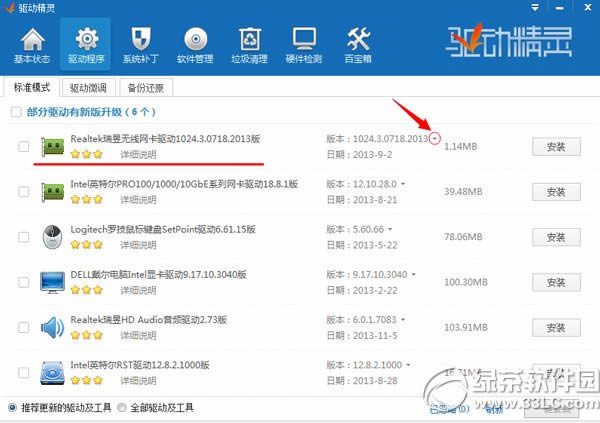Click the Logitech mouse device icon
Viewport: 600px width, 423px height.
click(x=52, y=237)
